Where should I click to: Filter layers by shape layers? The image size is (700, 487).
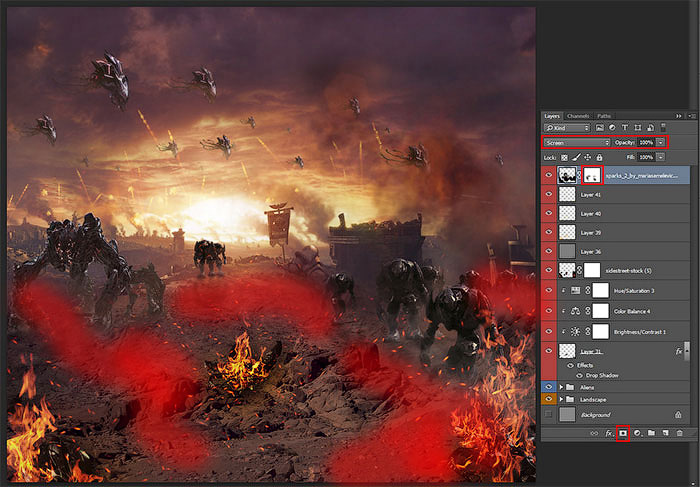638,128
